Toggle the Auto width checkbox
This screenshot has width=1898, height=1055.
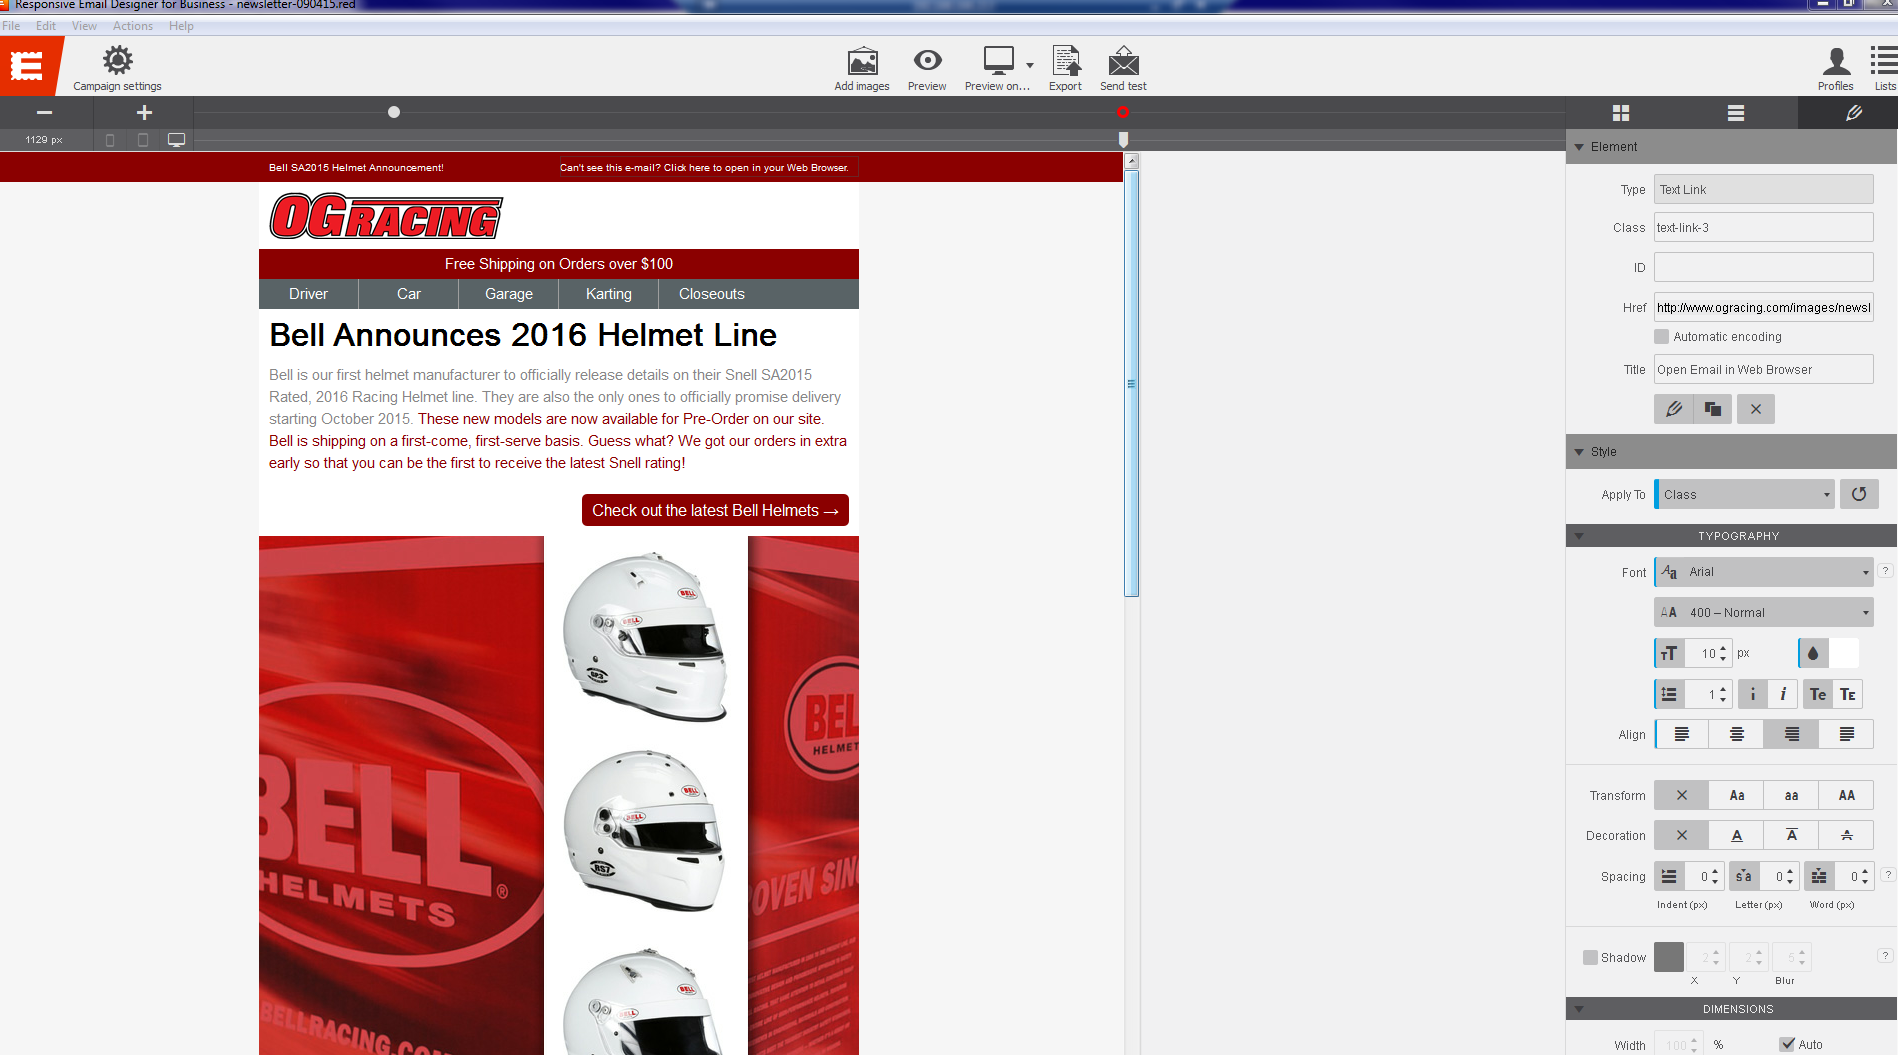pyautogui.click(x=1787, y=1044)
